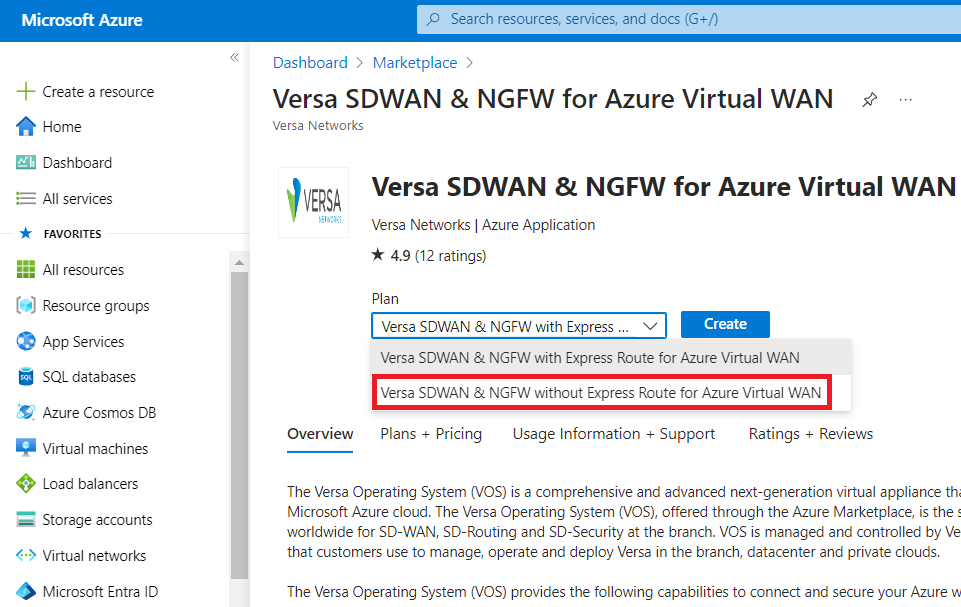Viewport: 961px width, 607px height.
Task: Click the Versa Networks publisher subtitle
Action: (x=317, y=126)
